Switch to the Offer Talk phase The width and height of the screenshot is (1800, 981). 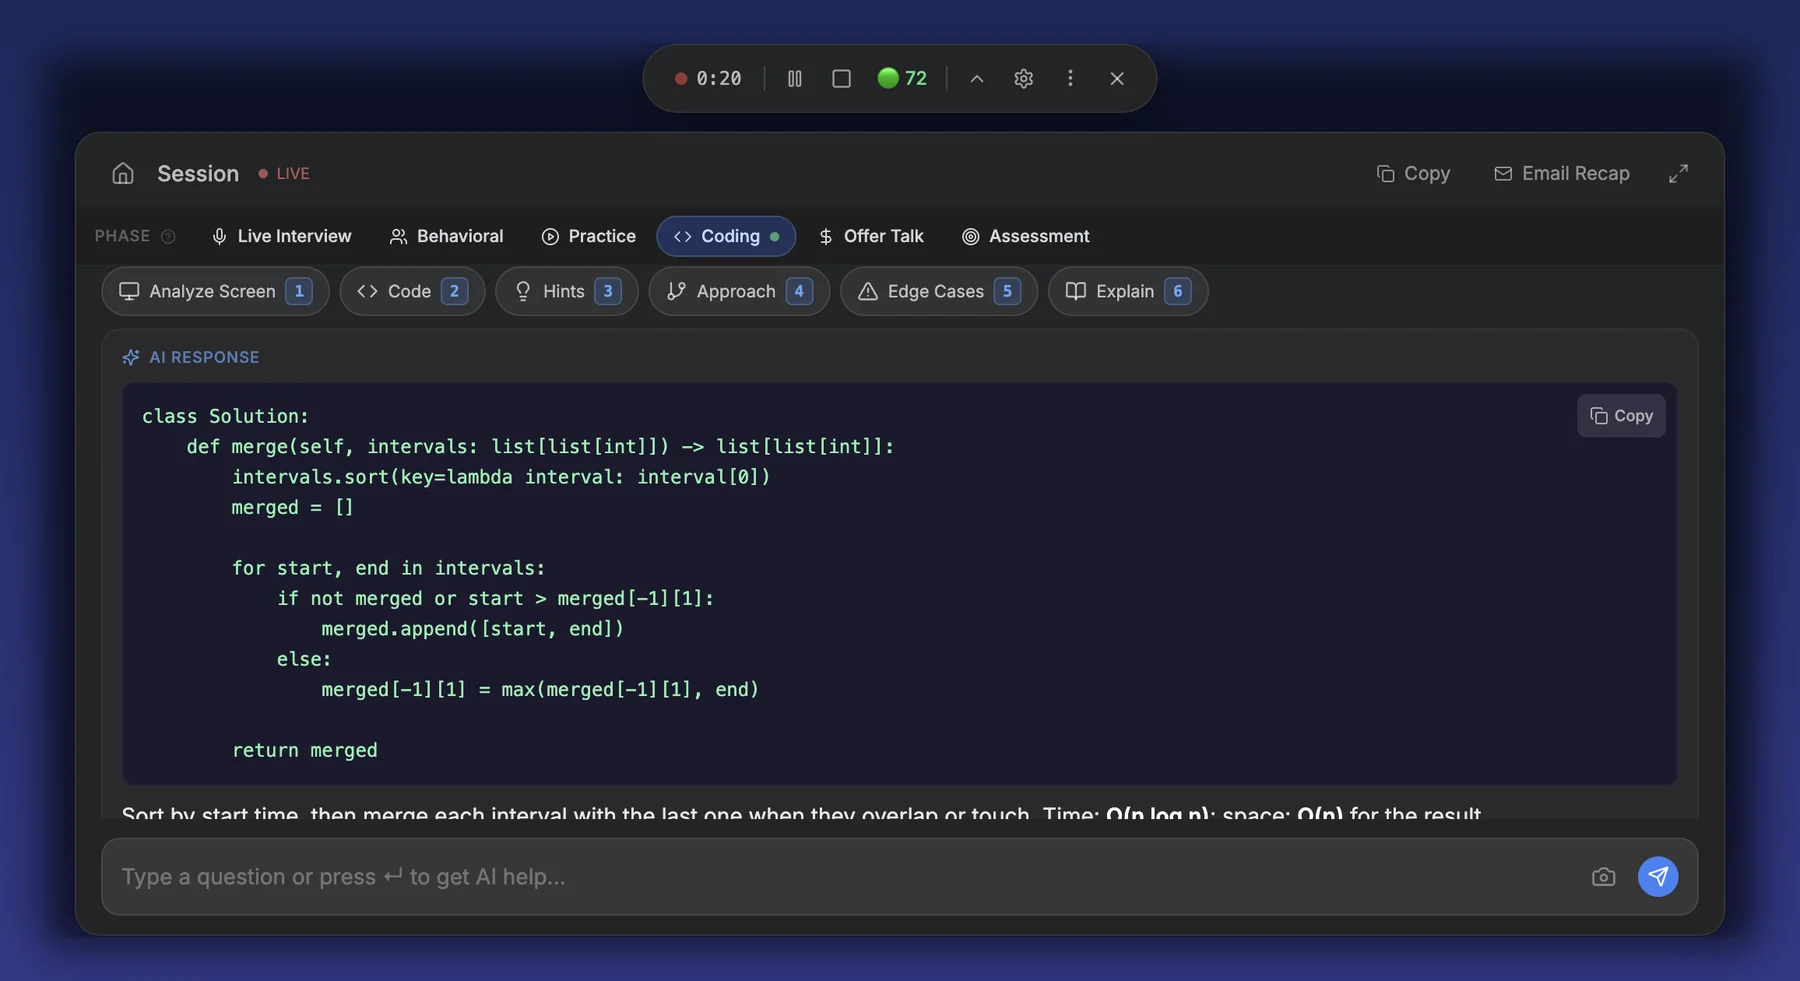click(871, 237)
